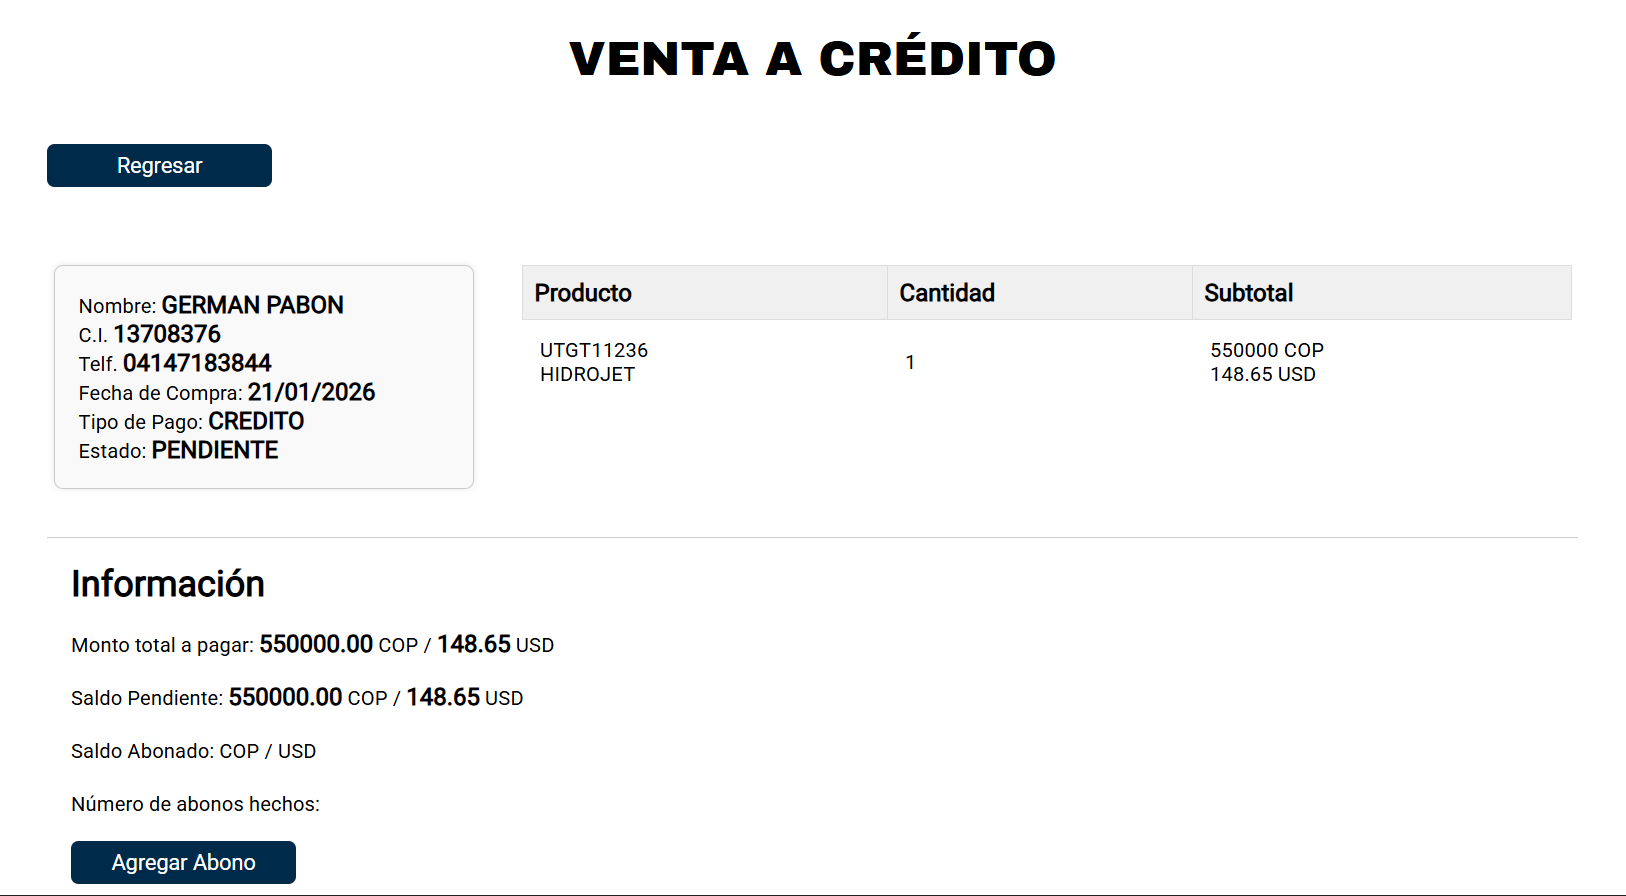
Task: Click the product code UTGT11236
Action: [594, 350]
